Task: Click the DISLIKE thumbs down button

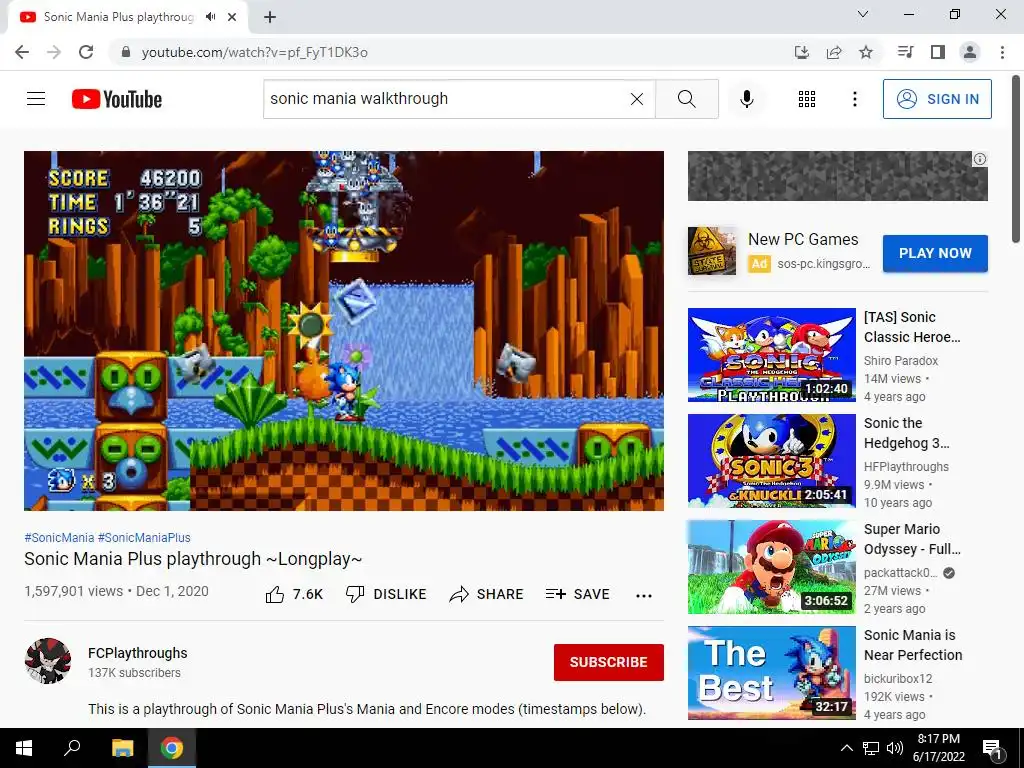Action: click(x=386, y=594)
